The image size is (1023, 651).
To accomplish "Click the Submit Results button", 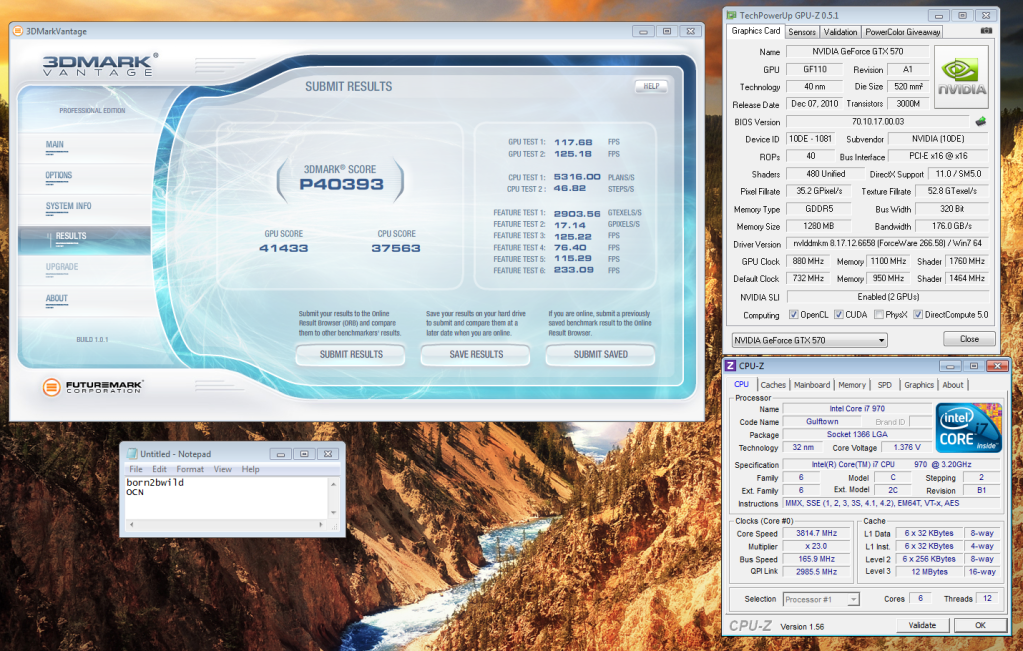I will click(x=351, y=354).
